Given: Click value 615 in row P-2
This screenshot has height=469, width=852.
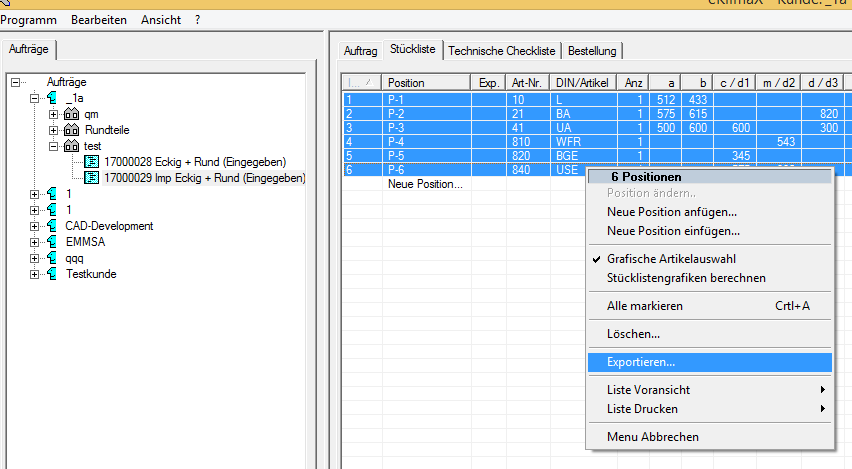Looking at the screenshot, I should coord(697,114).
